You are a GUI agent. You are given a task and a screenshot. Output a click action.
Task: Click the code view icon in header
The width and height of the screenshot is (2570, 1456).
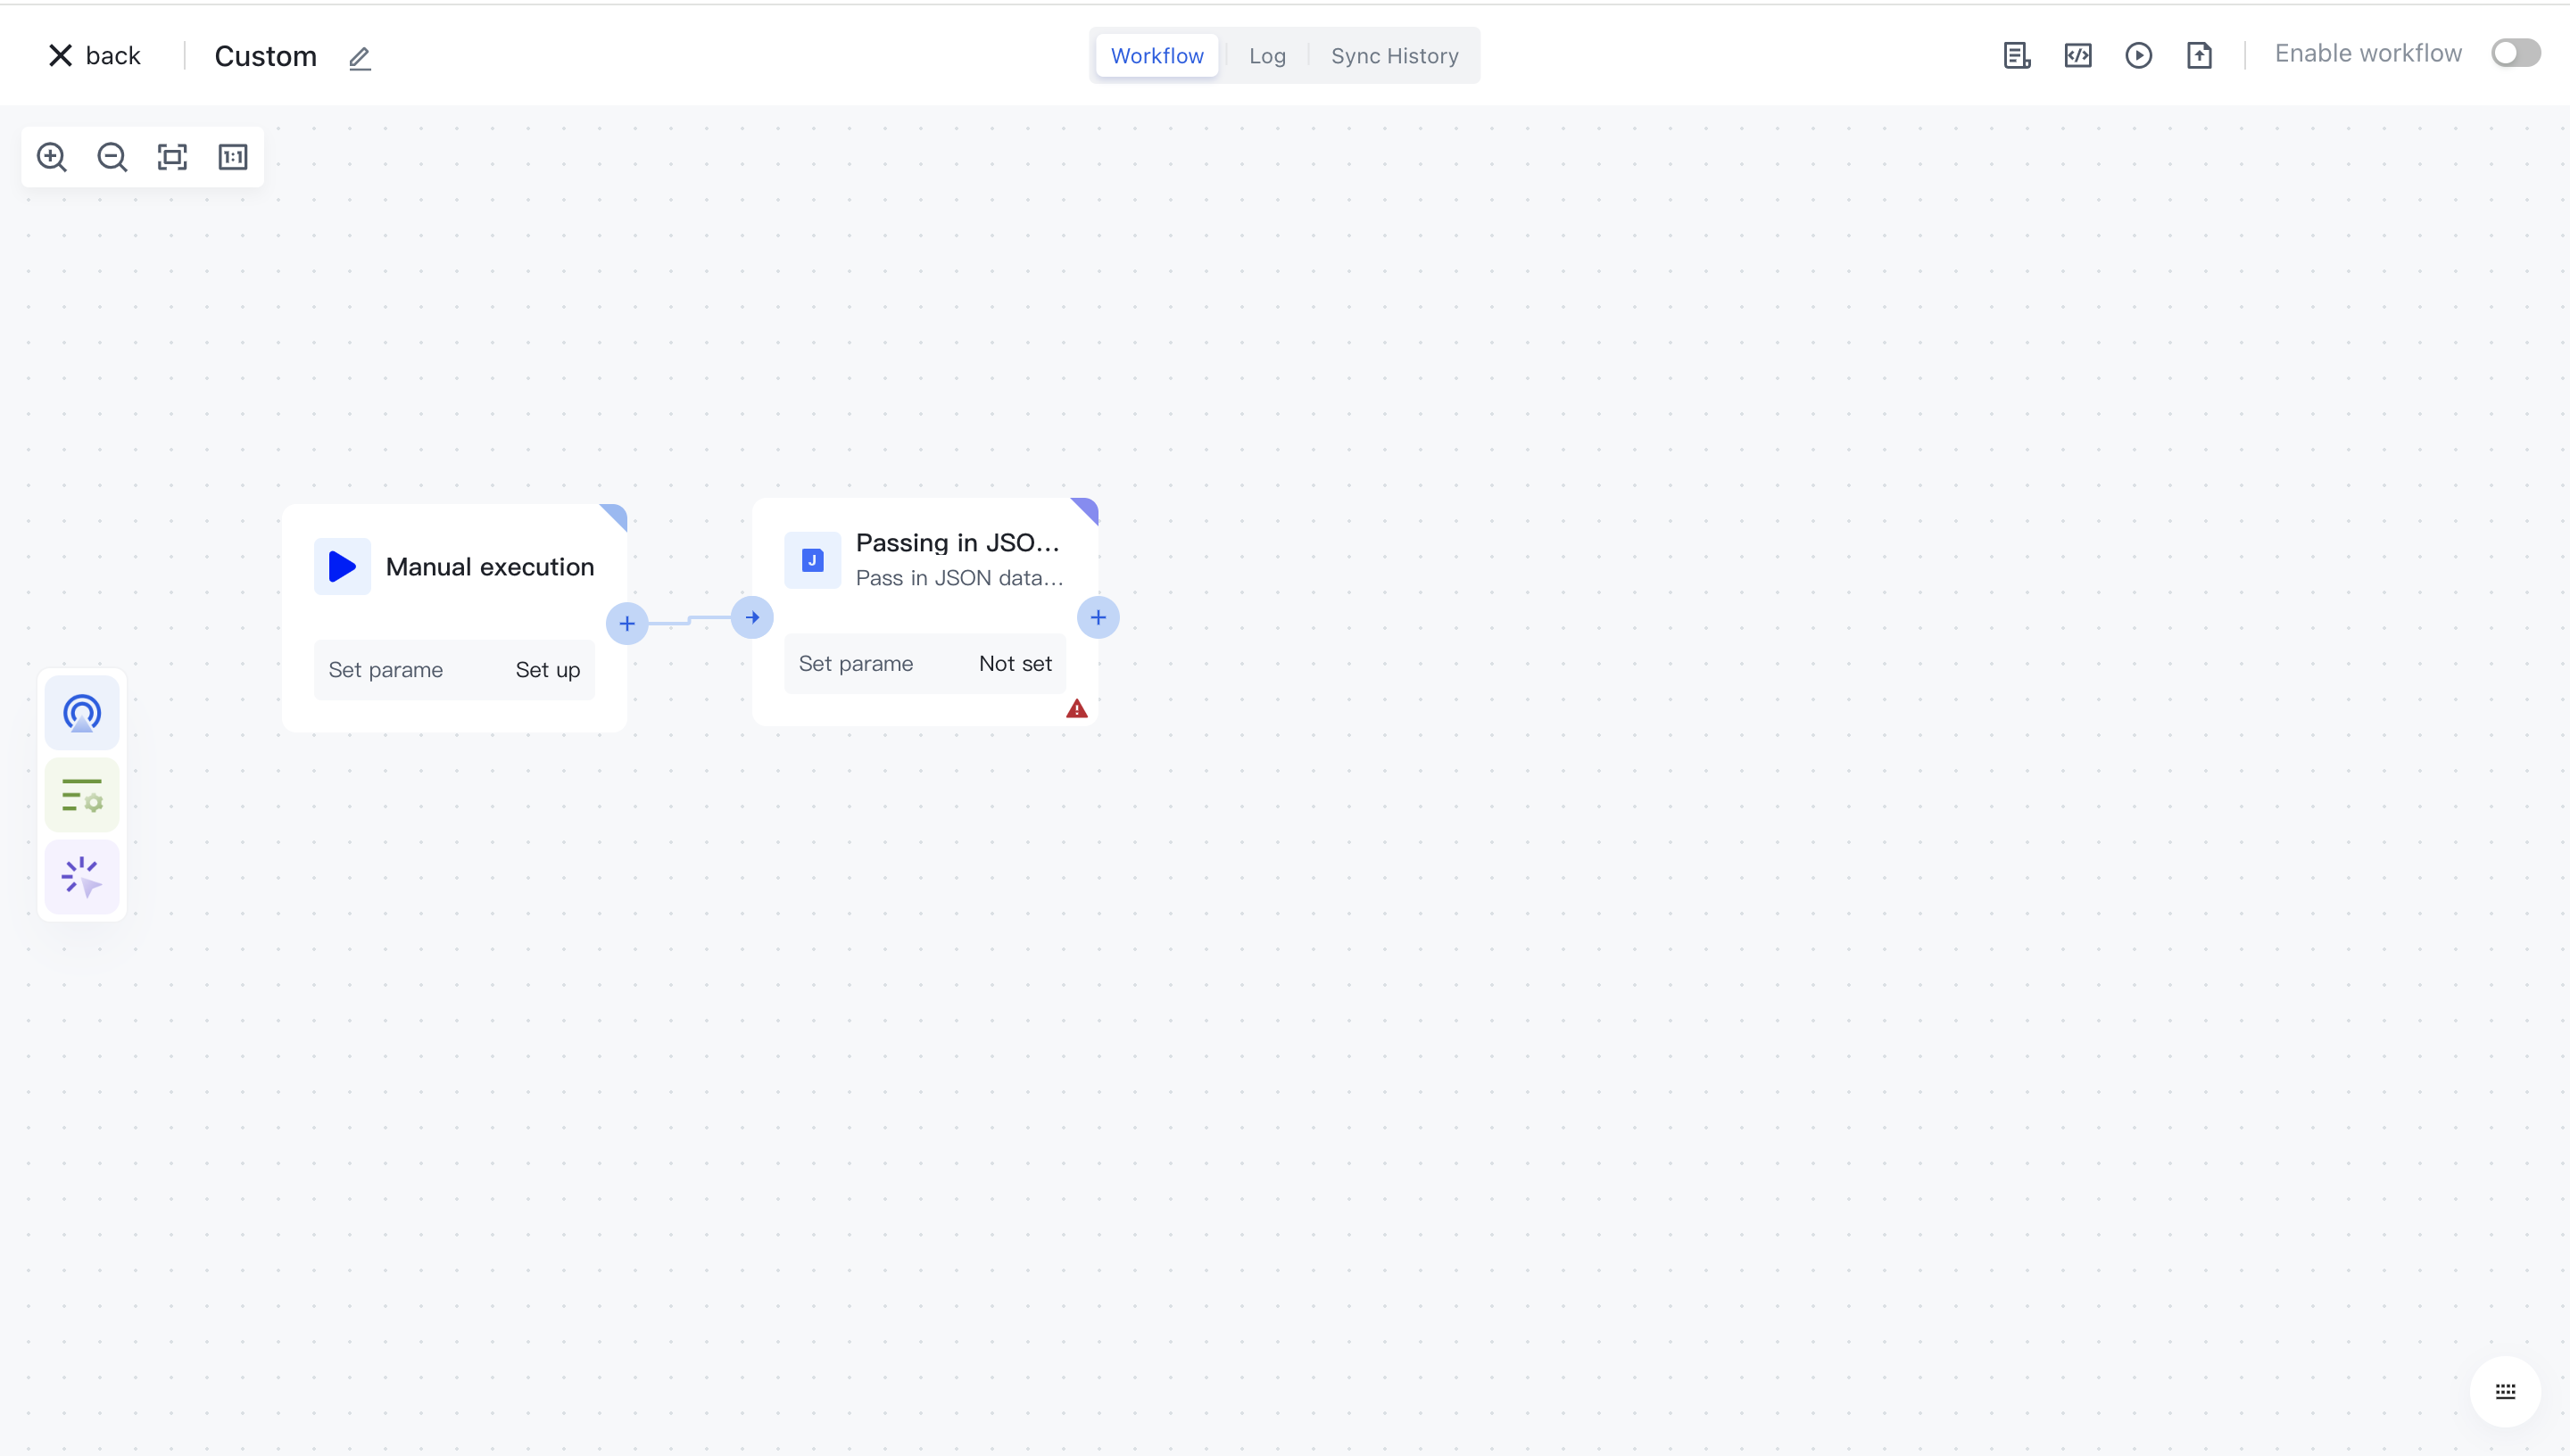pos(2078,55)
